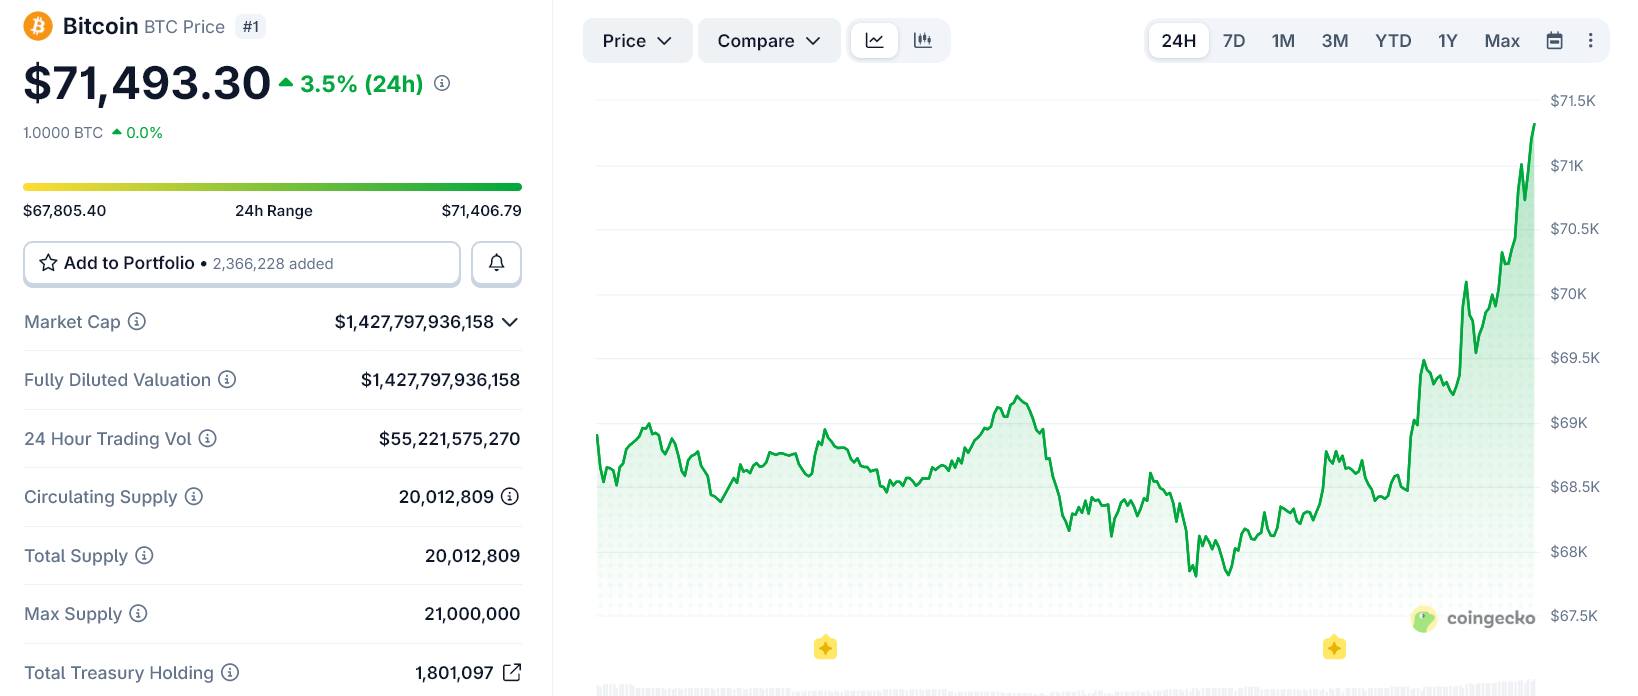This screenshot has height=696, width=1638.
Task: Click info icon beside 24h price change
Action: point(442,84)
